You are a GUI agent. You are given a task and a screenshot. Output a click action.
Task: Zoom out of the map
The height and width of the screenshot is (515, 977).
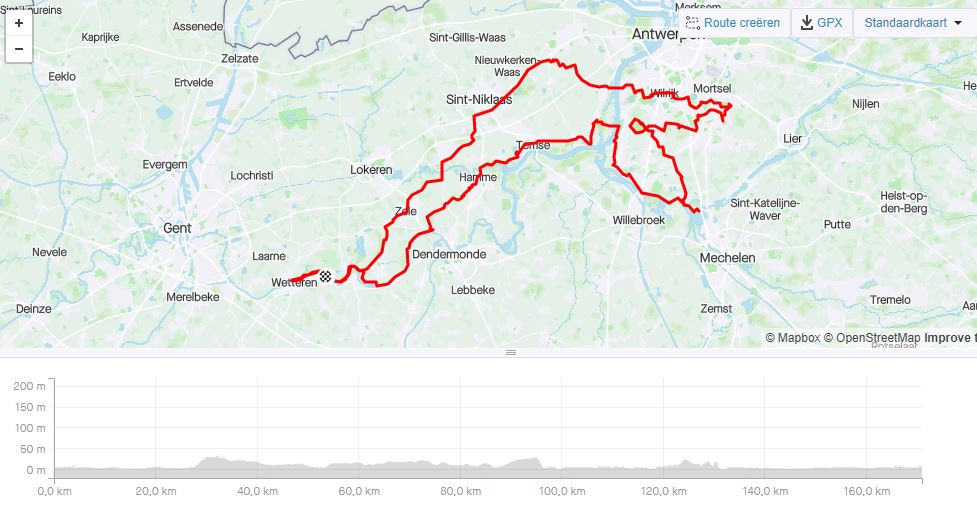(19, 49)
